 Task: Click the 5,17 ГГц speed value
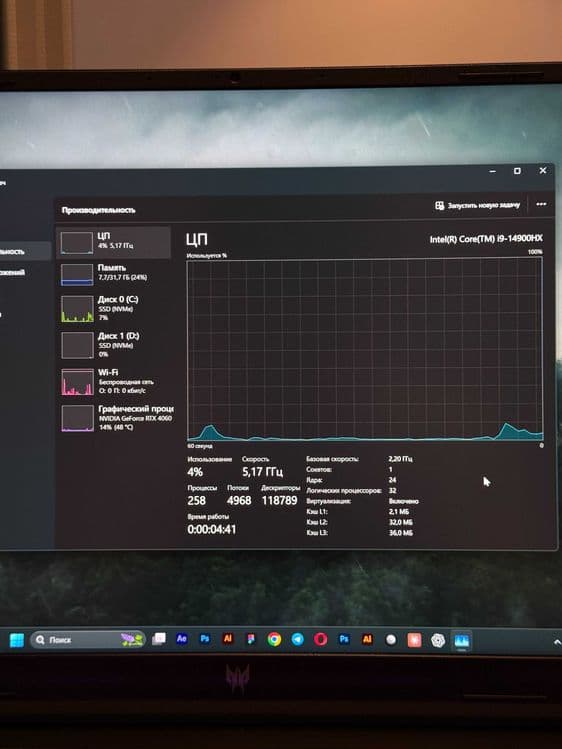tap(262, 472)
